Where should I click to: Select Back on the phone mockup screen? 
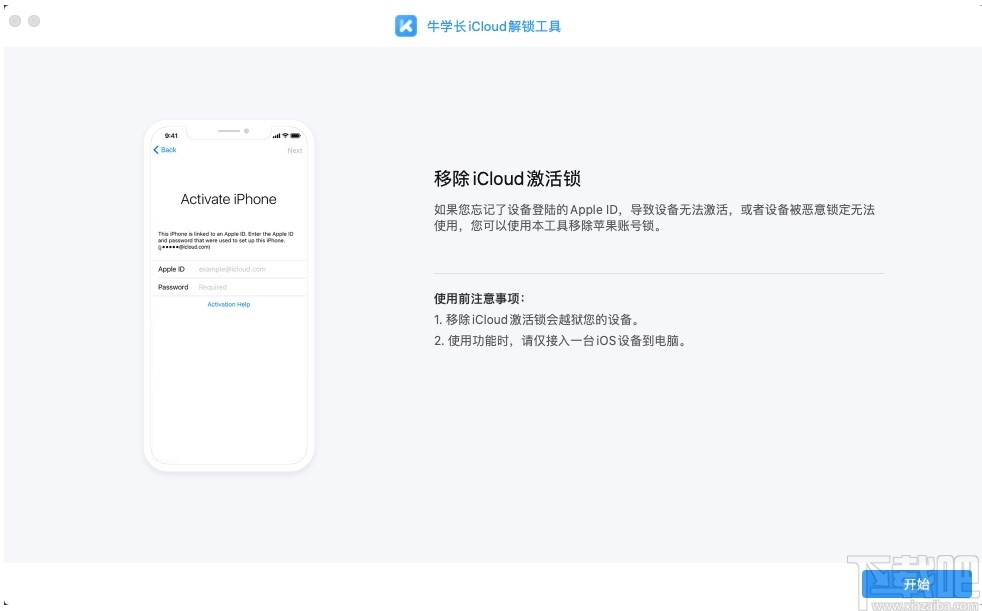pos(166,149)
